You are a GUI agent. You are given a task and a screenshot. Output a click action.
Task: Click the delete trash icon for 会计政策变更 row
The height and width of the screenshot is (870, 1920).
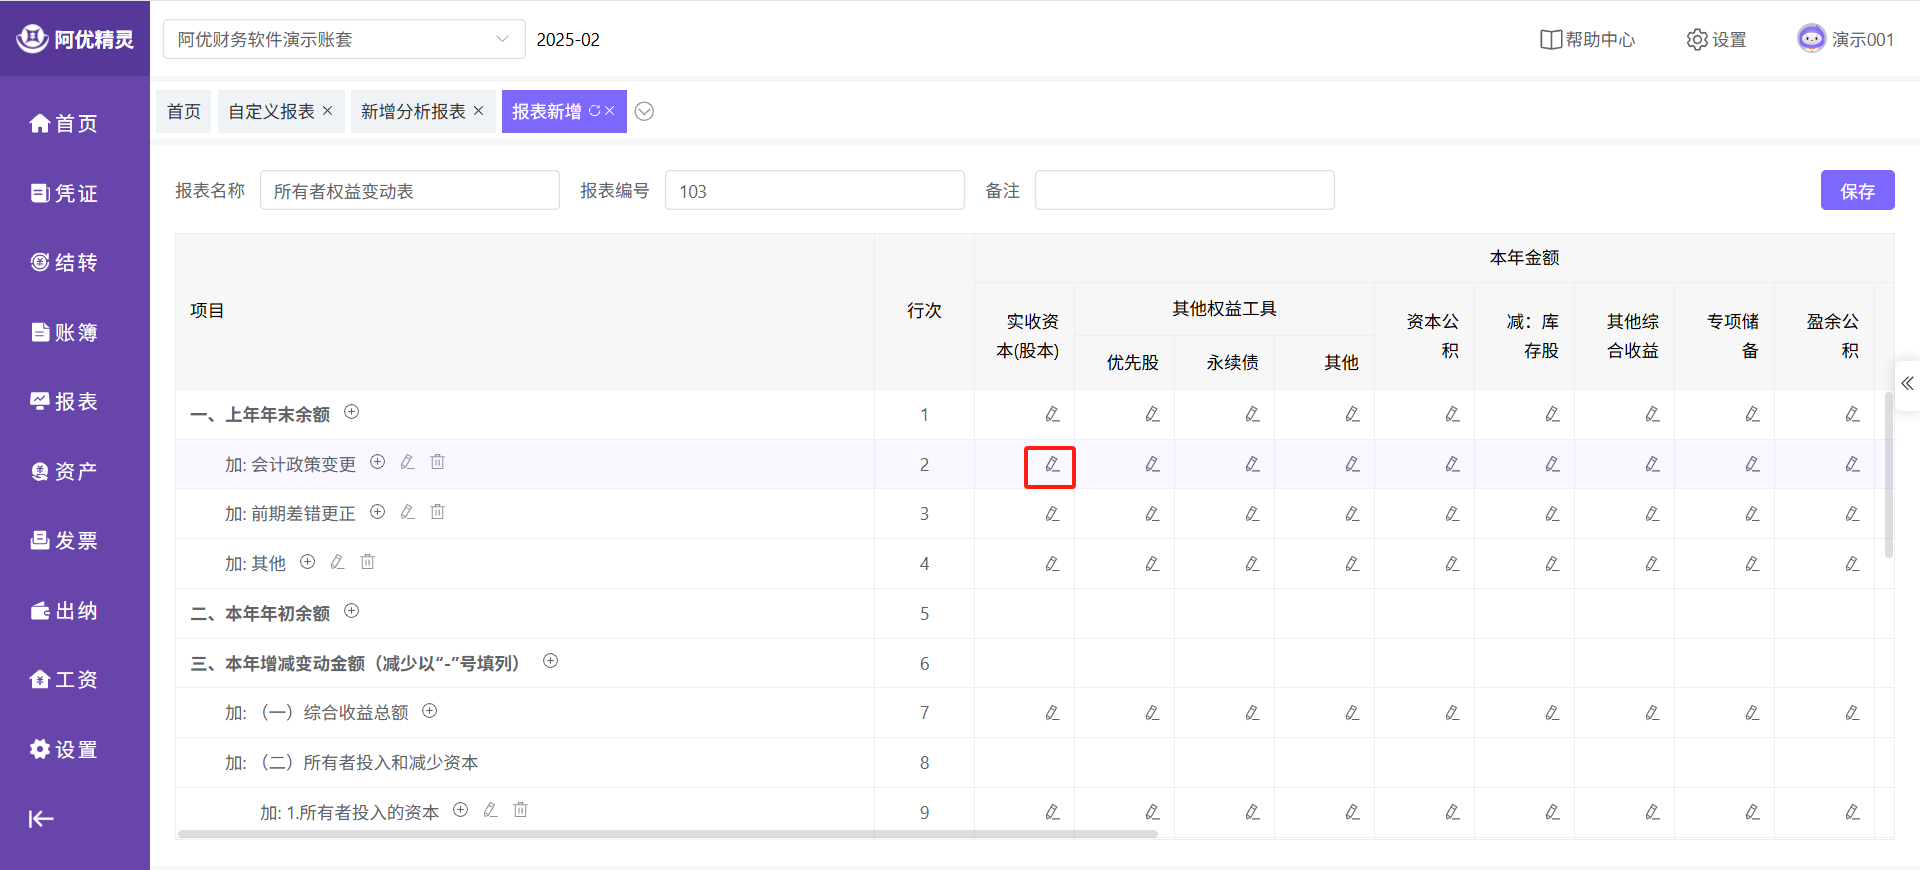pos(437,462)
